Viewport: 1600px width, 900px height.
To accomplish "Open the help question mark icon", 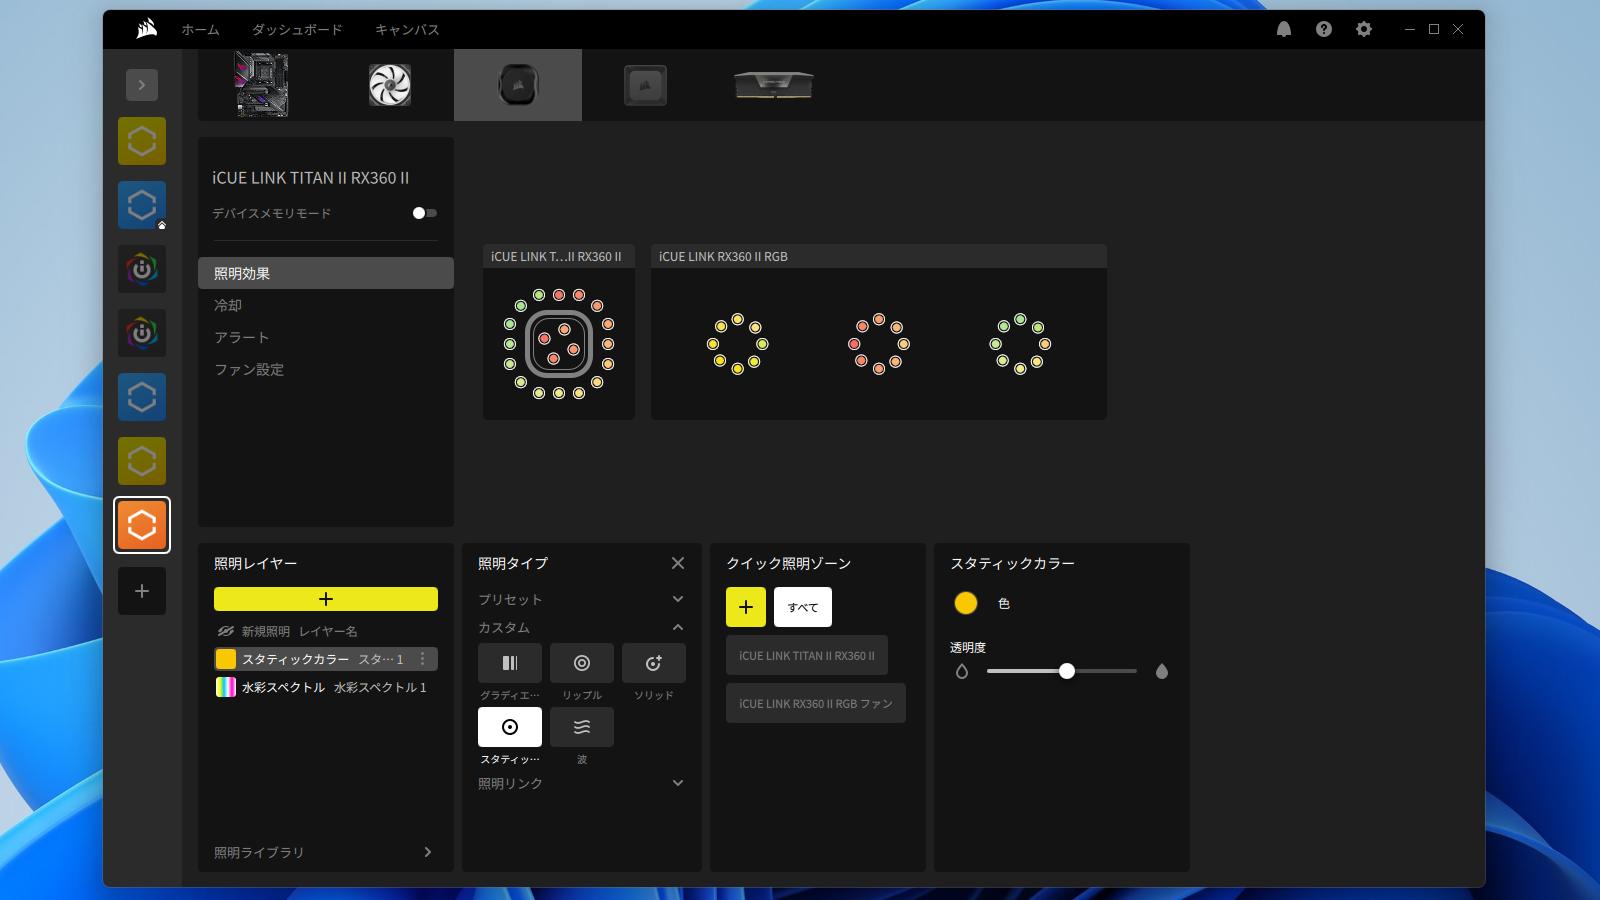I will [x=1324, y=29].
